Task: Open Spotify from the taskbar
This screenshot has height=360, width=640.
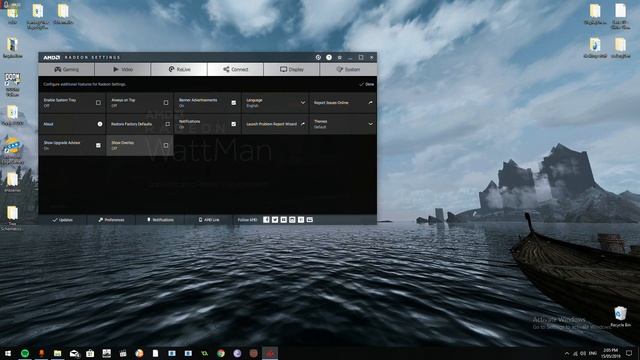Action: 25,353
